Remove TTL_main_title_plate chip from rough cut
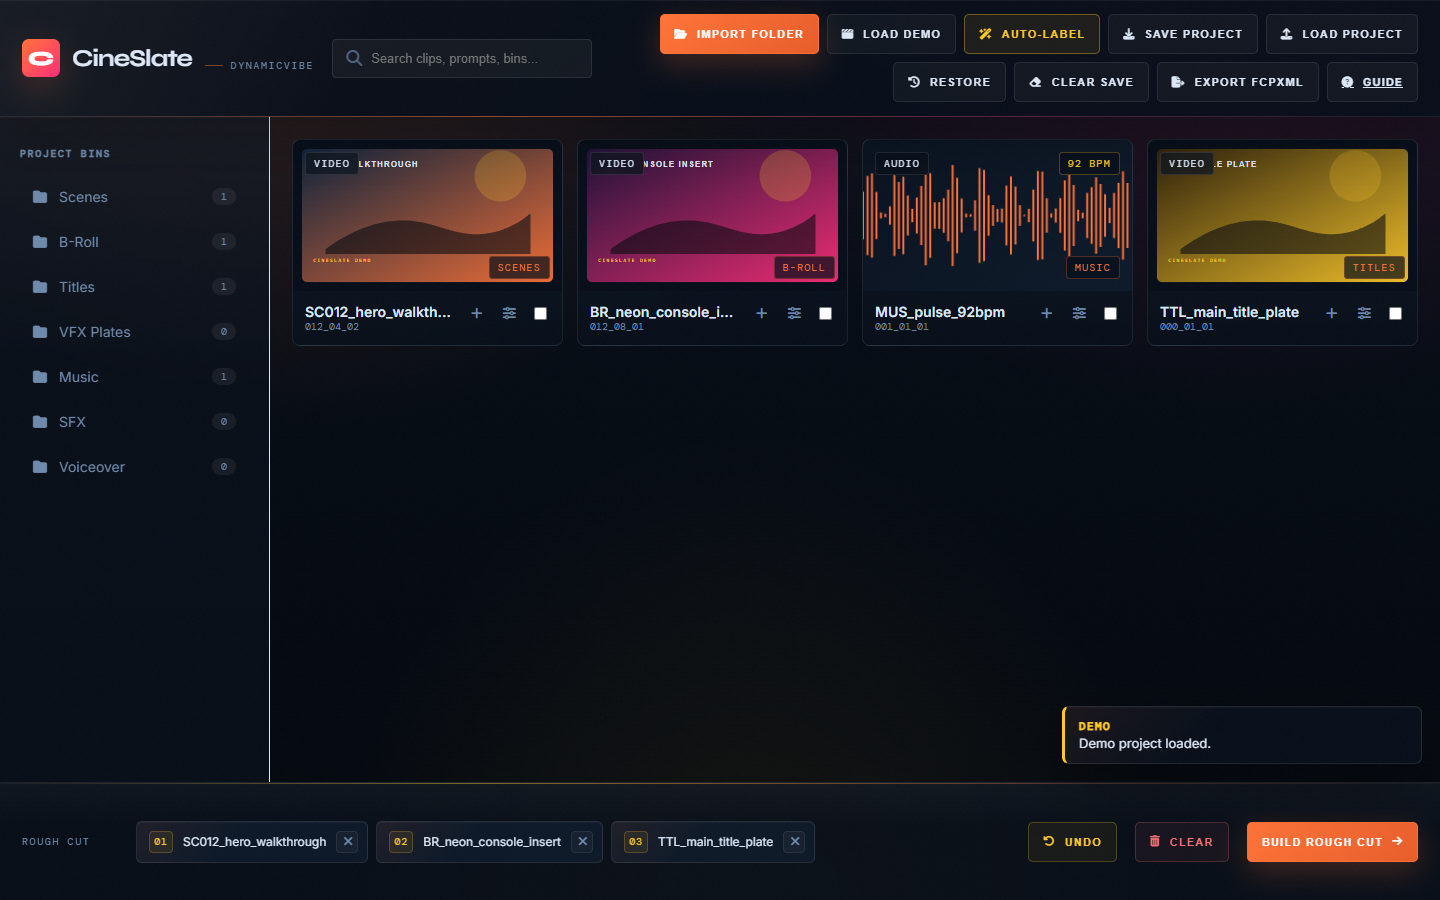Image resolution: width=1440 pixels, height=900 pixels. coord(795,842)
